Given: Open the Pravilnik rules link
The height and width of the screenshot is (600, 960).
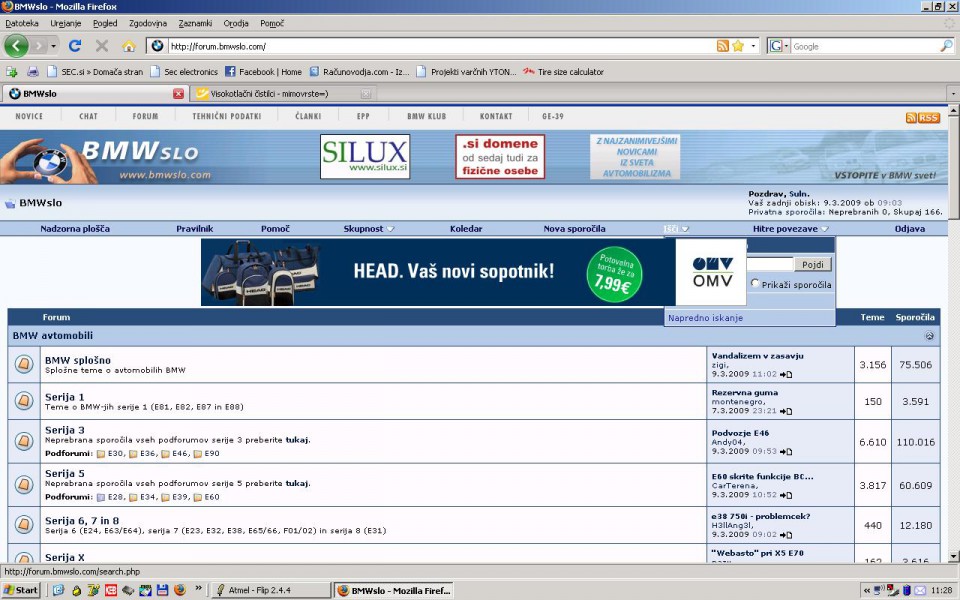Looking at the screenshot, I should (195, 229).
